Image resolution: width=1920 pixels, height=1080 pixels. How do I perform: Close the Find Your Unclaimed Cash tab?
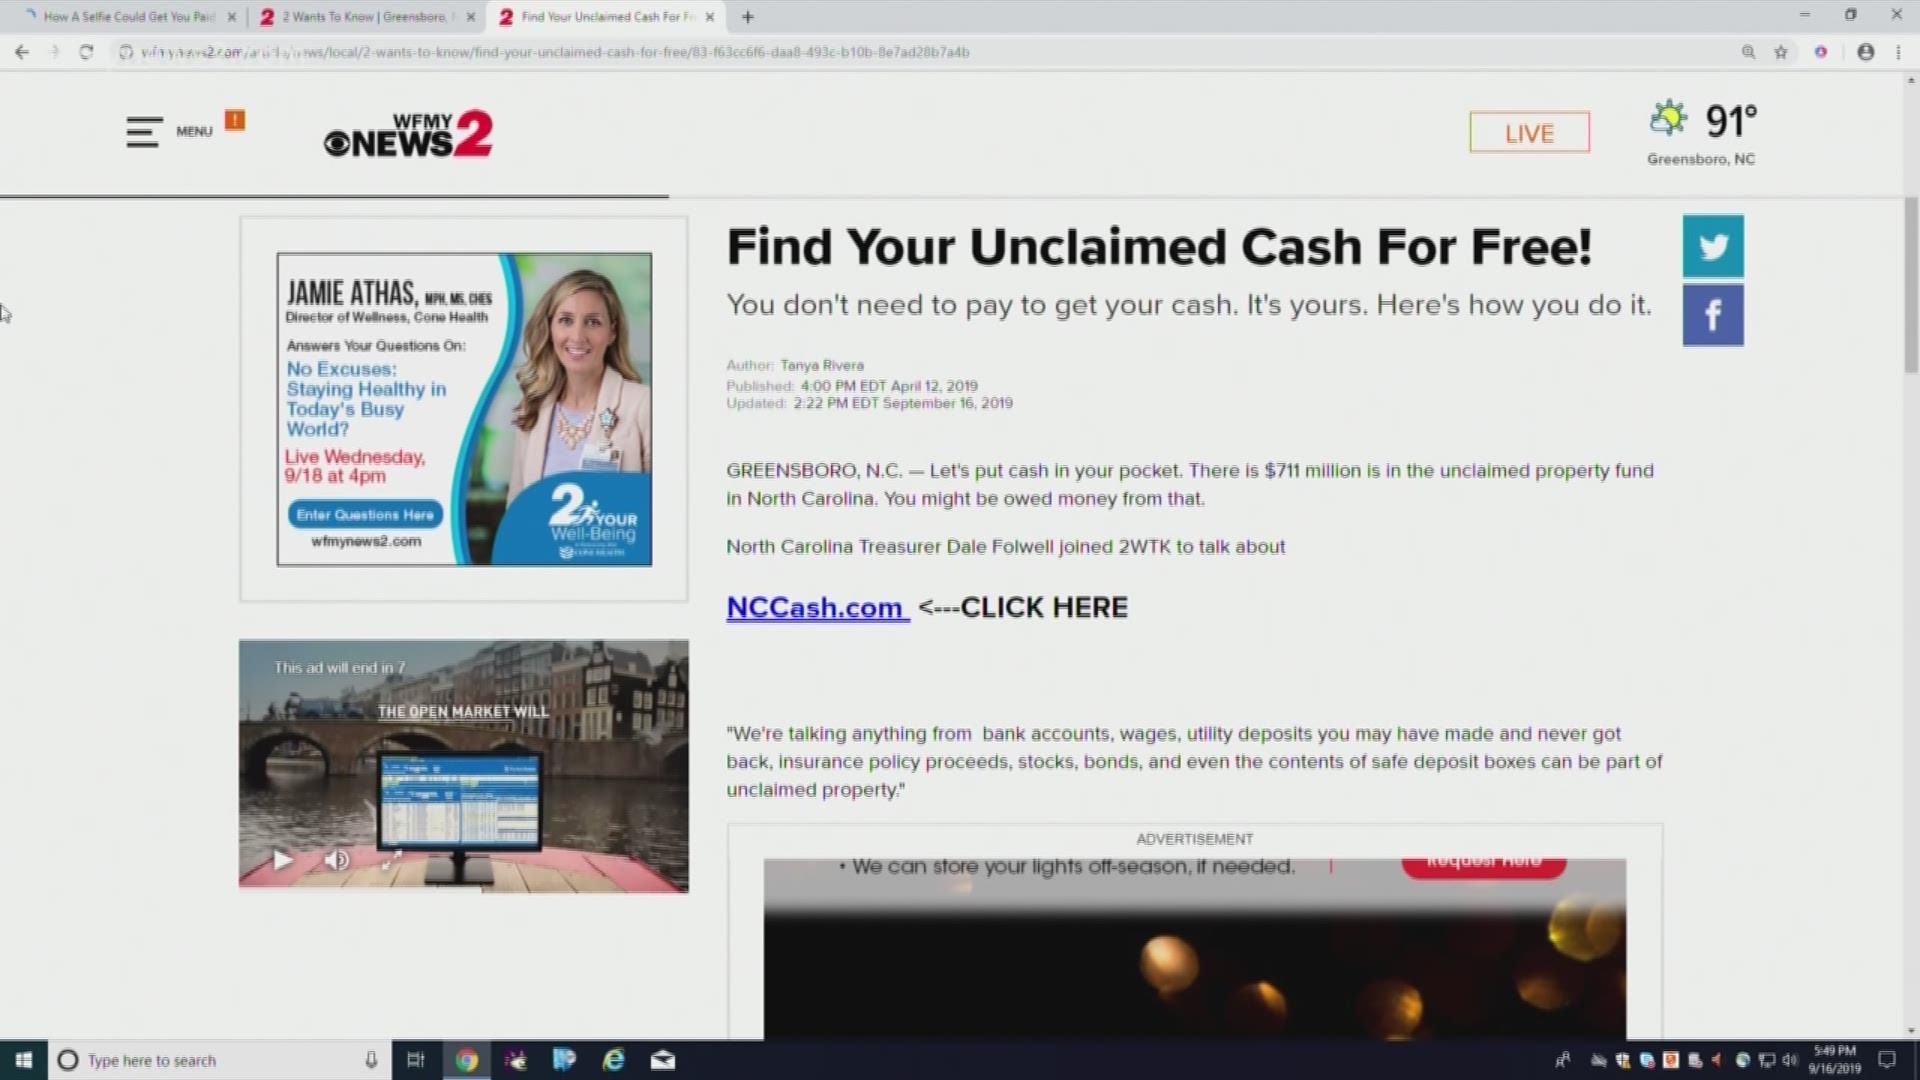(710, 17)
